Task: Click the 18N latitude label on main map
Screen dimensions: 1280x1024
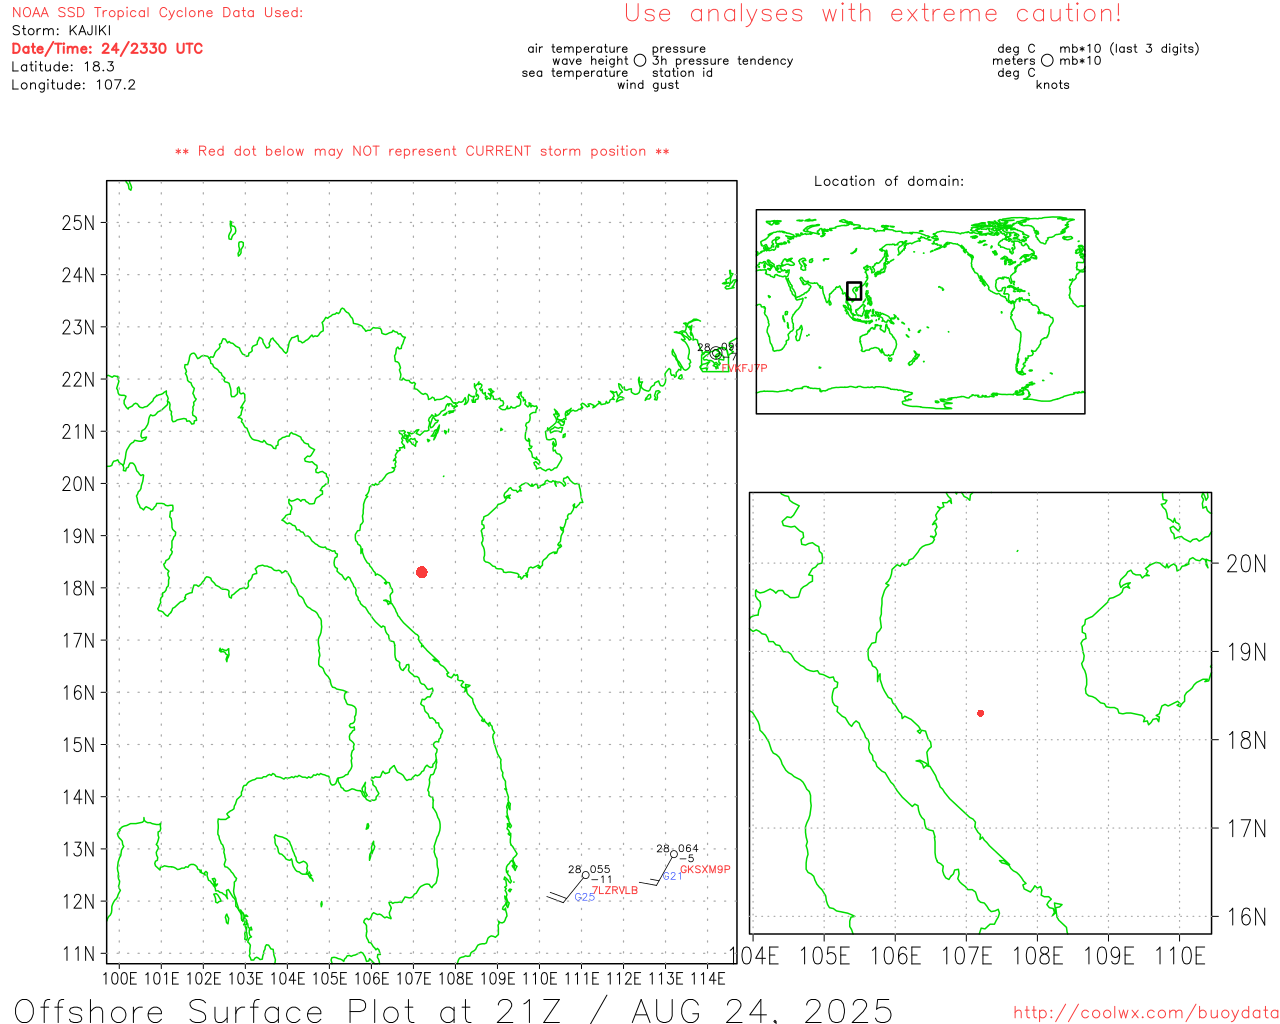Action: coord(79,588)
